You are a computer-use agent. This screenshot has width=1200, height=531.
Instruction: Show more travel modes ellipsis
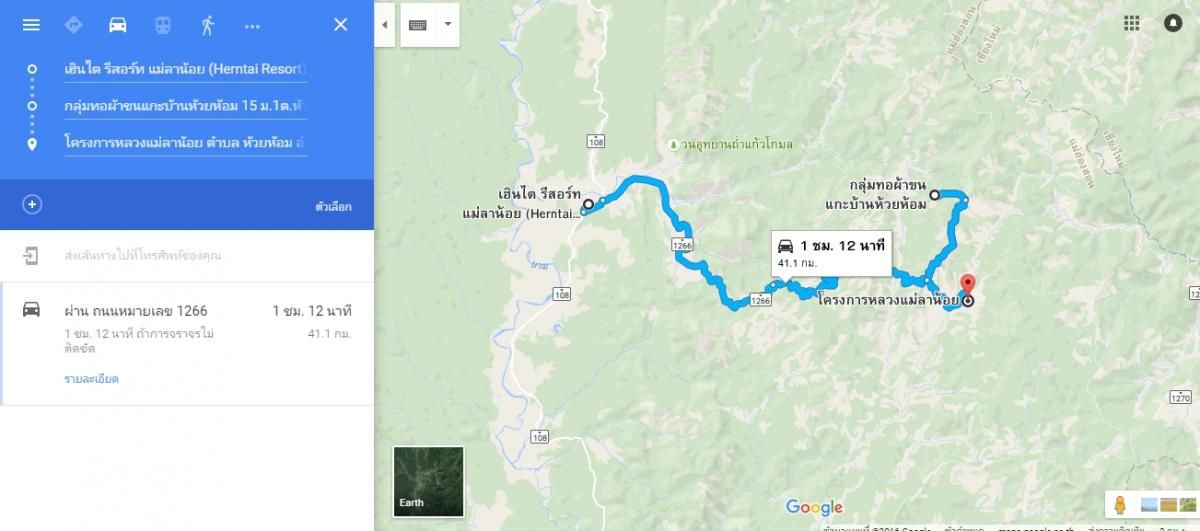[x=252, y=26]
